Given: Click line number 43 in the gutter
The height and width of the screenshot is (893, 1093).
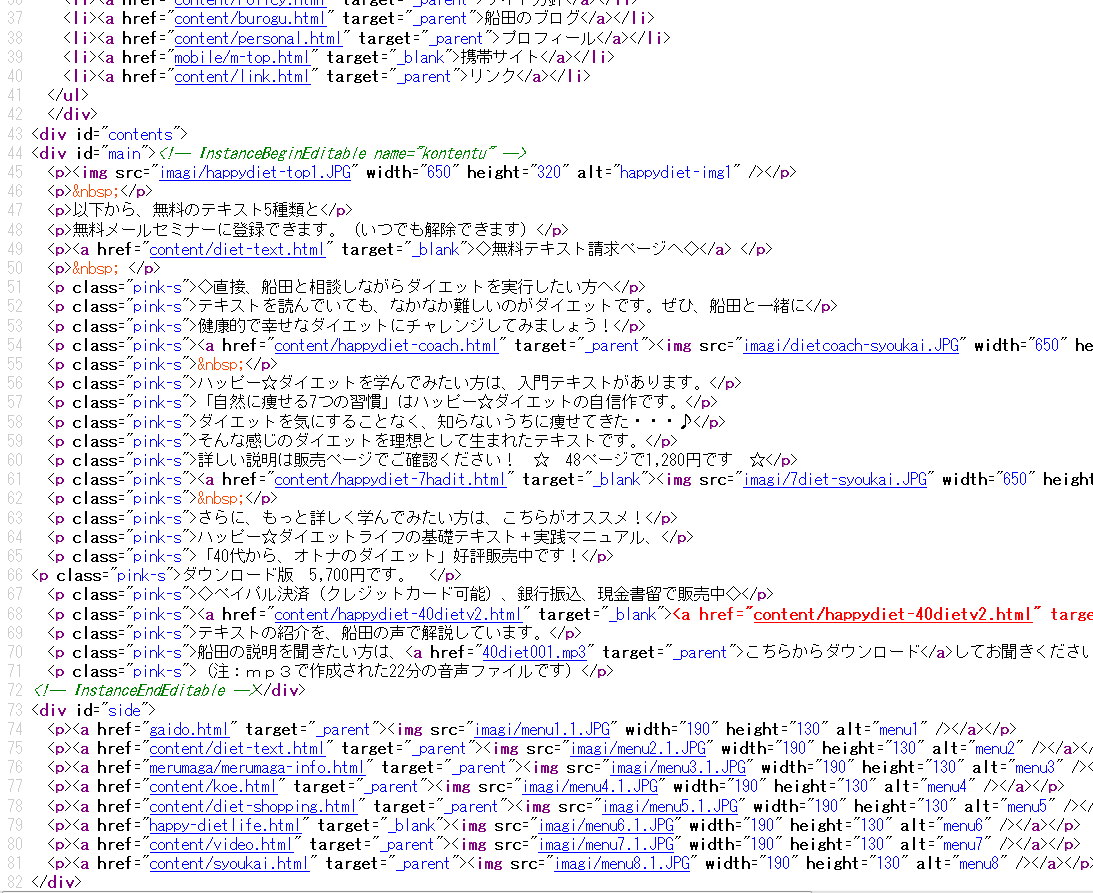Looking at the screenshot, I should click(15, 134).
